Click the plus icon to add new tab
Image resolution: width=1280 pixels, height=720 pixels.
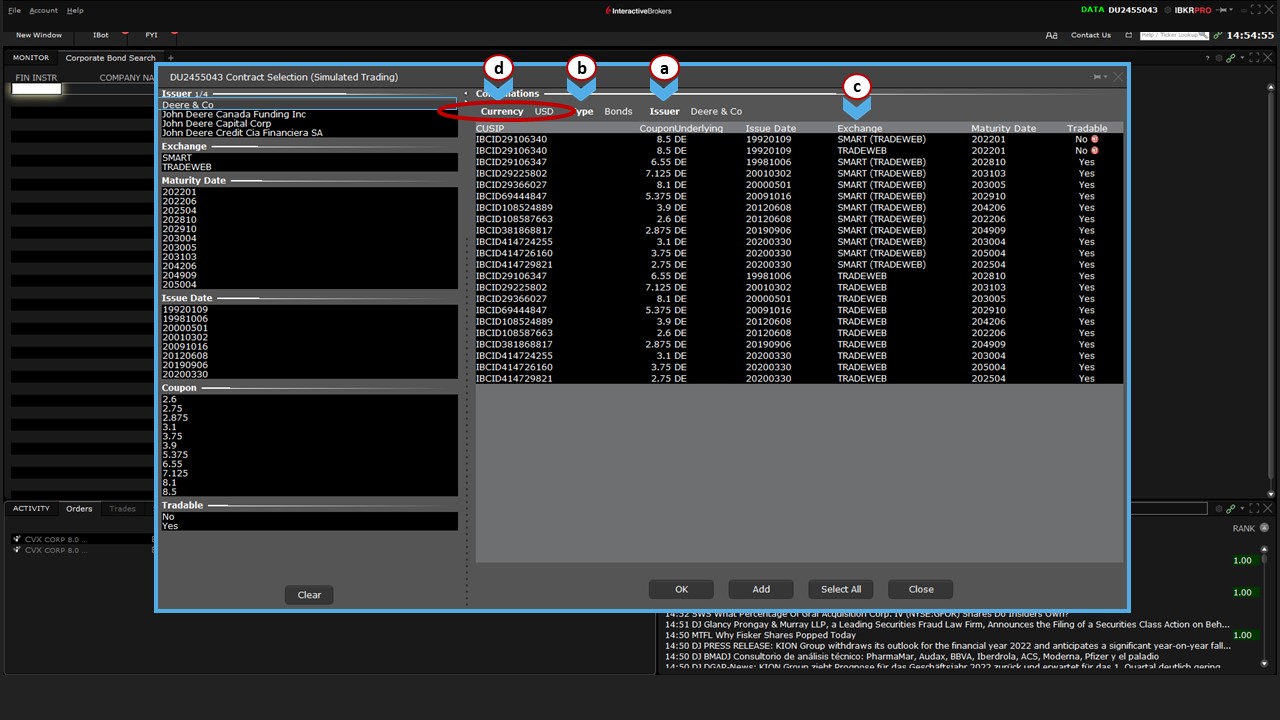(171, 58)
